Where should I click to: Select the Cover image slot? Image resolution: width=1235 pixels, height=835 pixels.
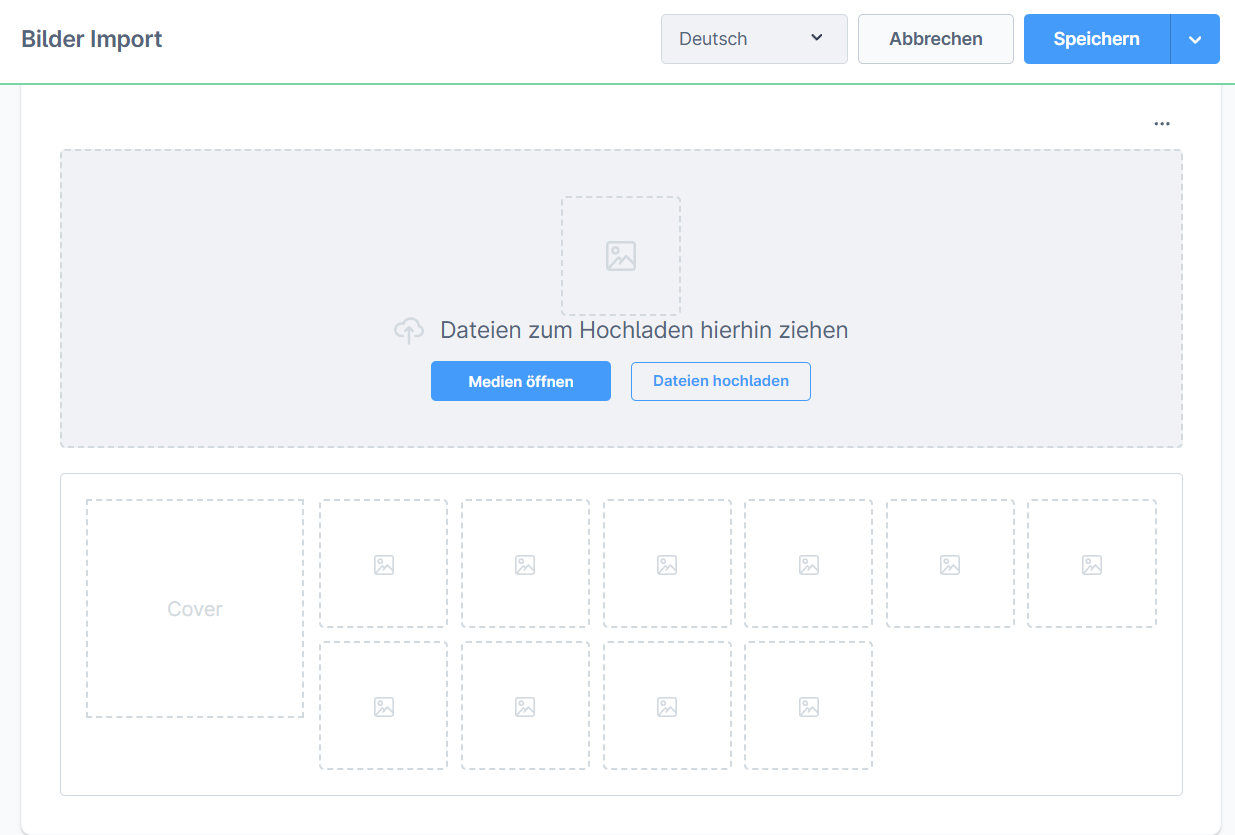pos(194,608)
